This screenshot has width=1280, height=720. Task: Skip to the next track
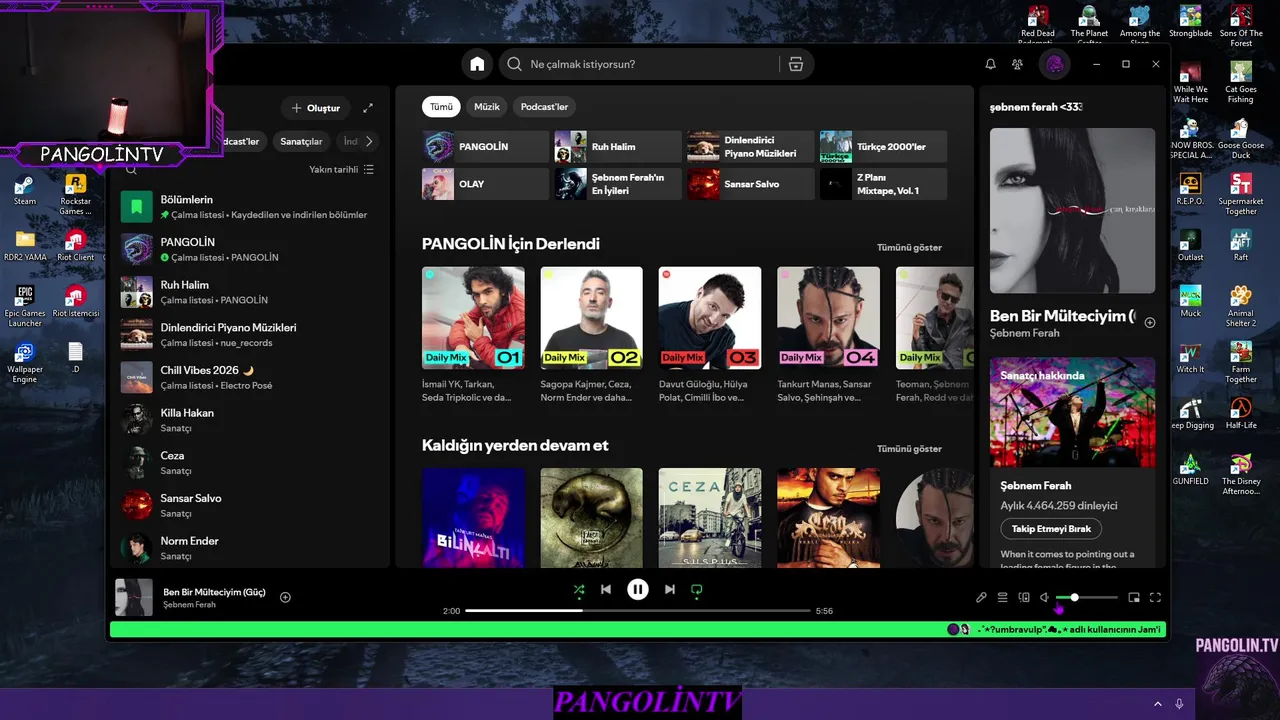click(670, 590)
